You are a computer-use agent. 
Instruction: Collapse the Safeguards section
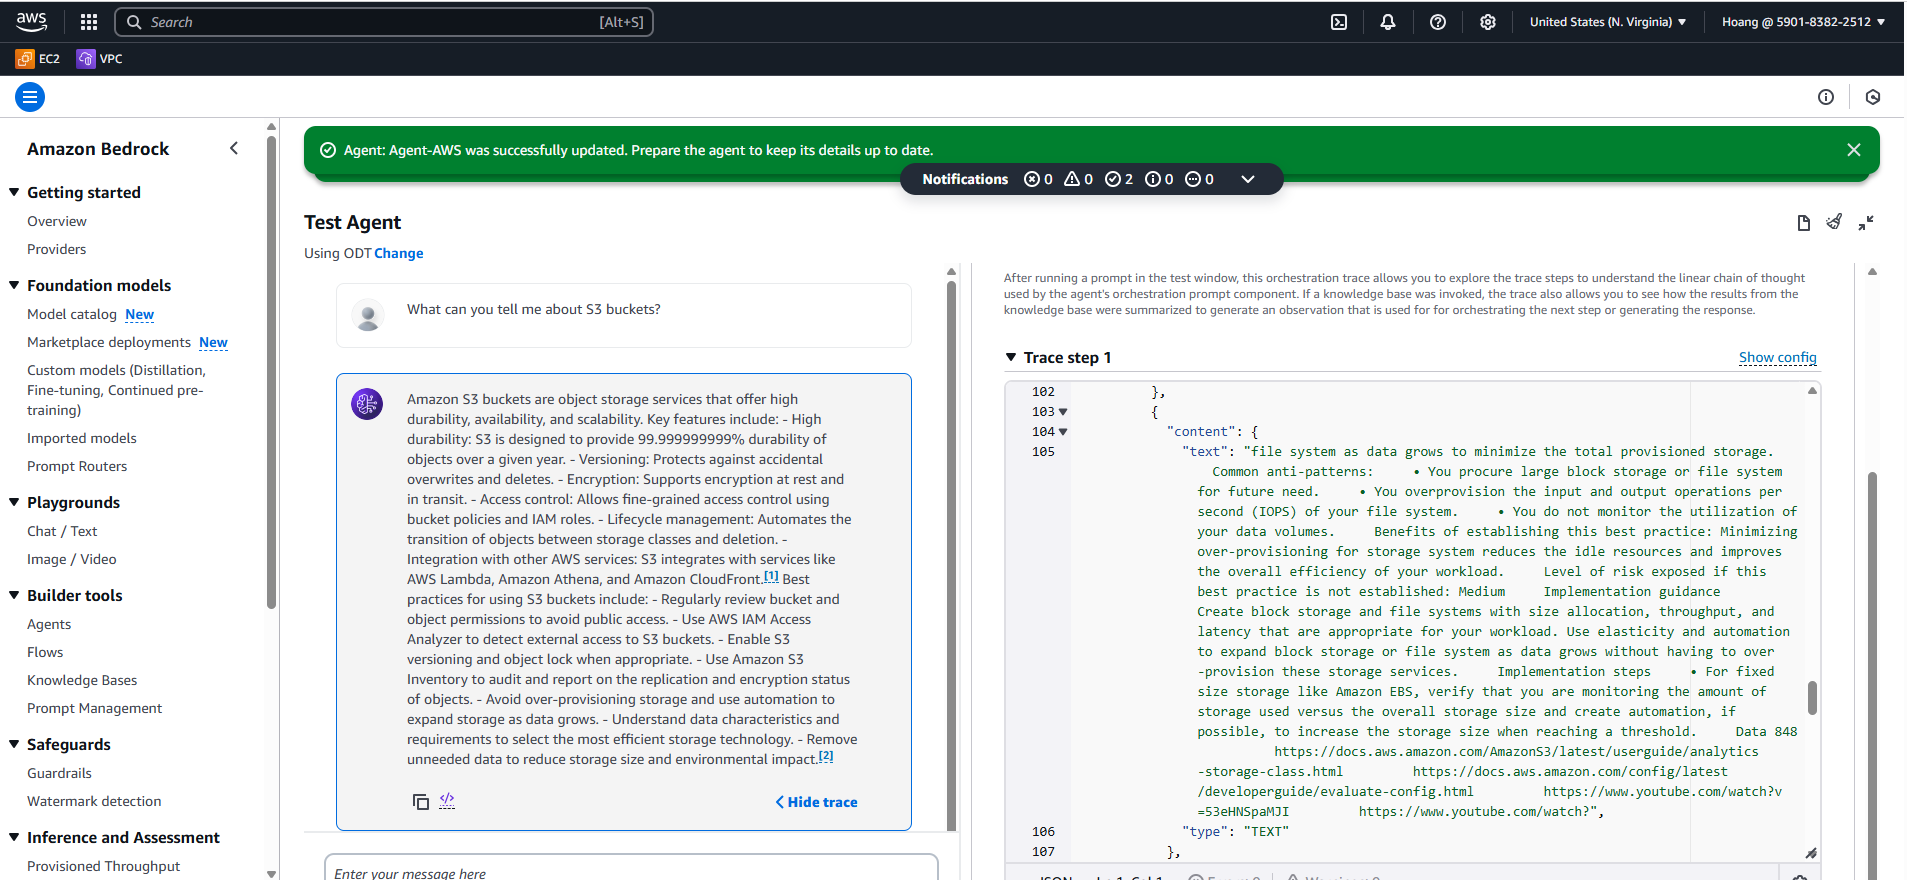(14, 744)
